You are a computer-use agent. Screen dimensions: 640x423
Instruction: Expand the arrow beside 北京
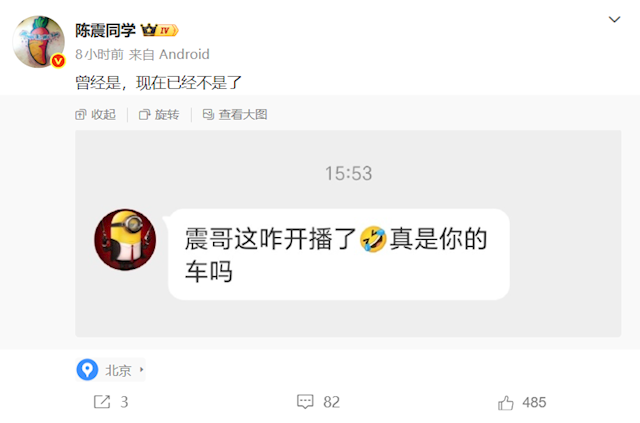(x=141, y=370)
